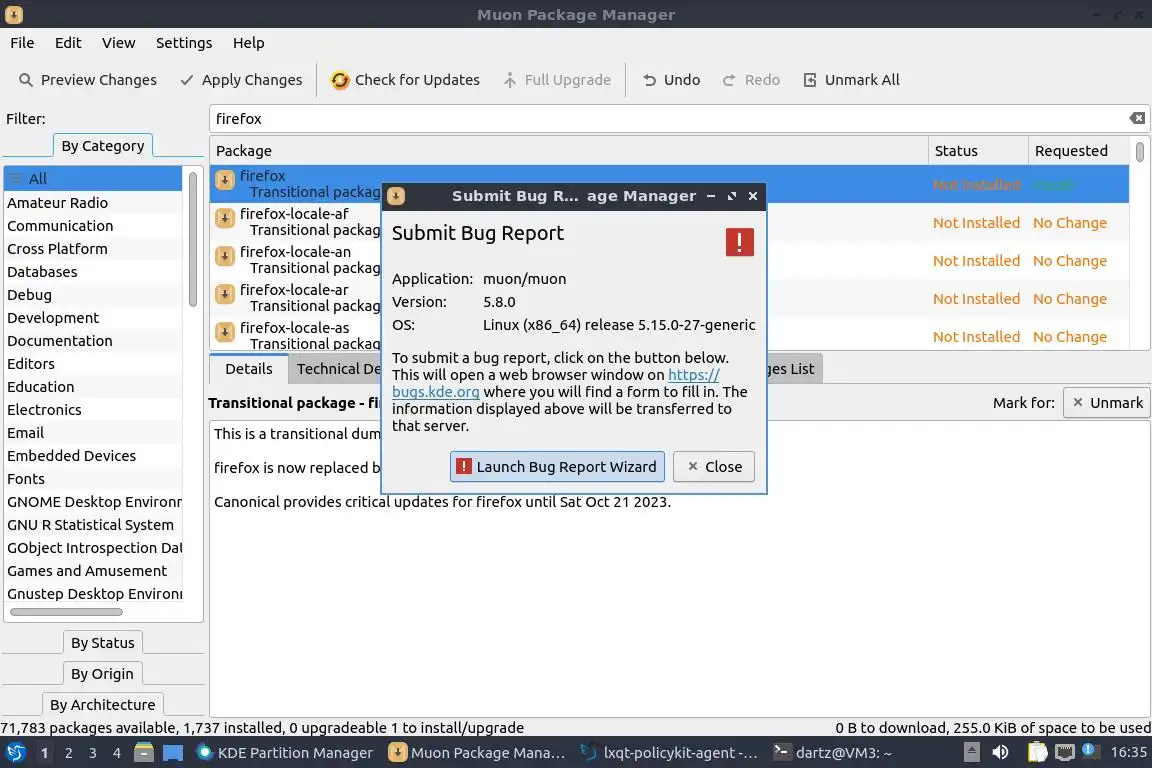
Task: Click the firefox package icon
Action: [225, 179]
